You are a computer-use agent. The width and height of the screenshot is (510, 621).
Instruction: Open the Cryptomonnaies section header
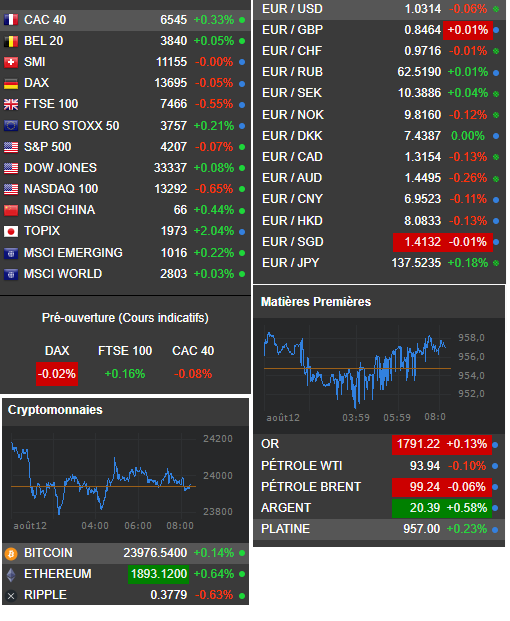(55, 410)
